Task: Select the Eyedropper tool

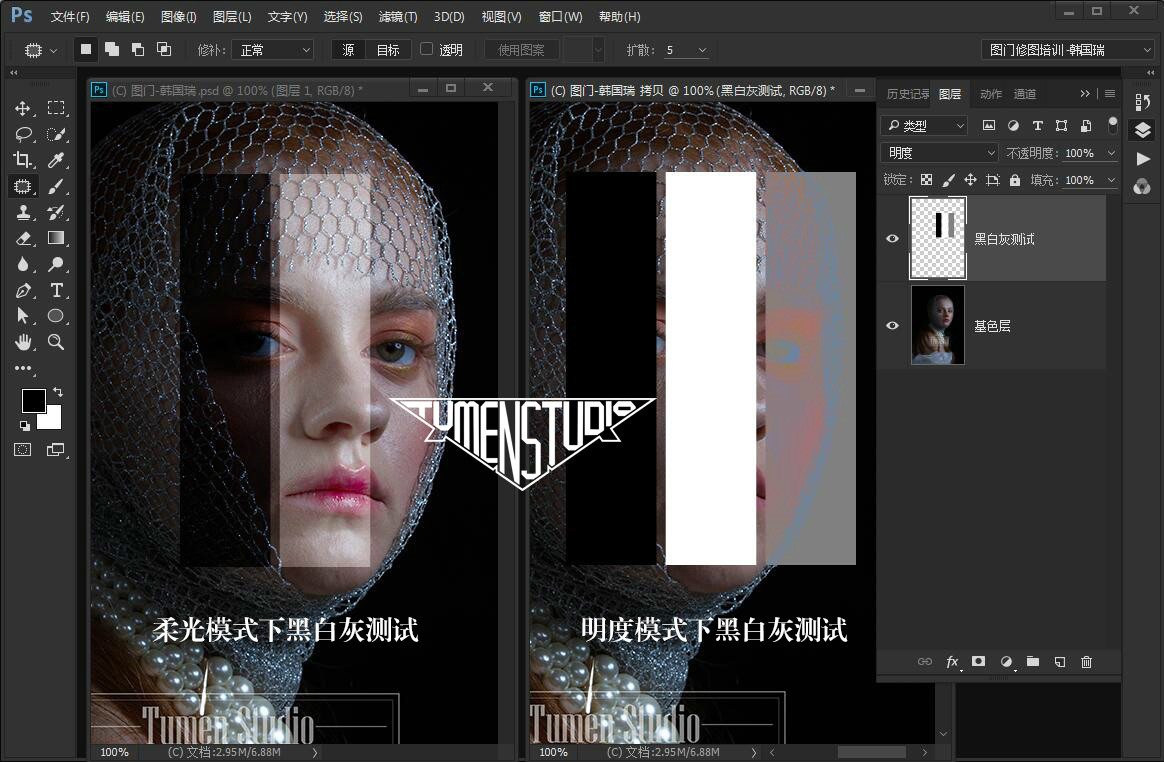Action: [56, 160]
